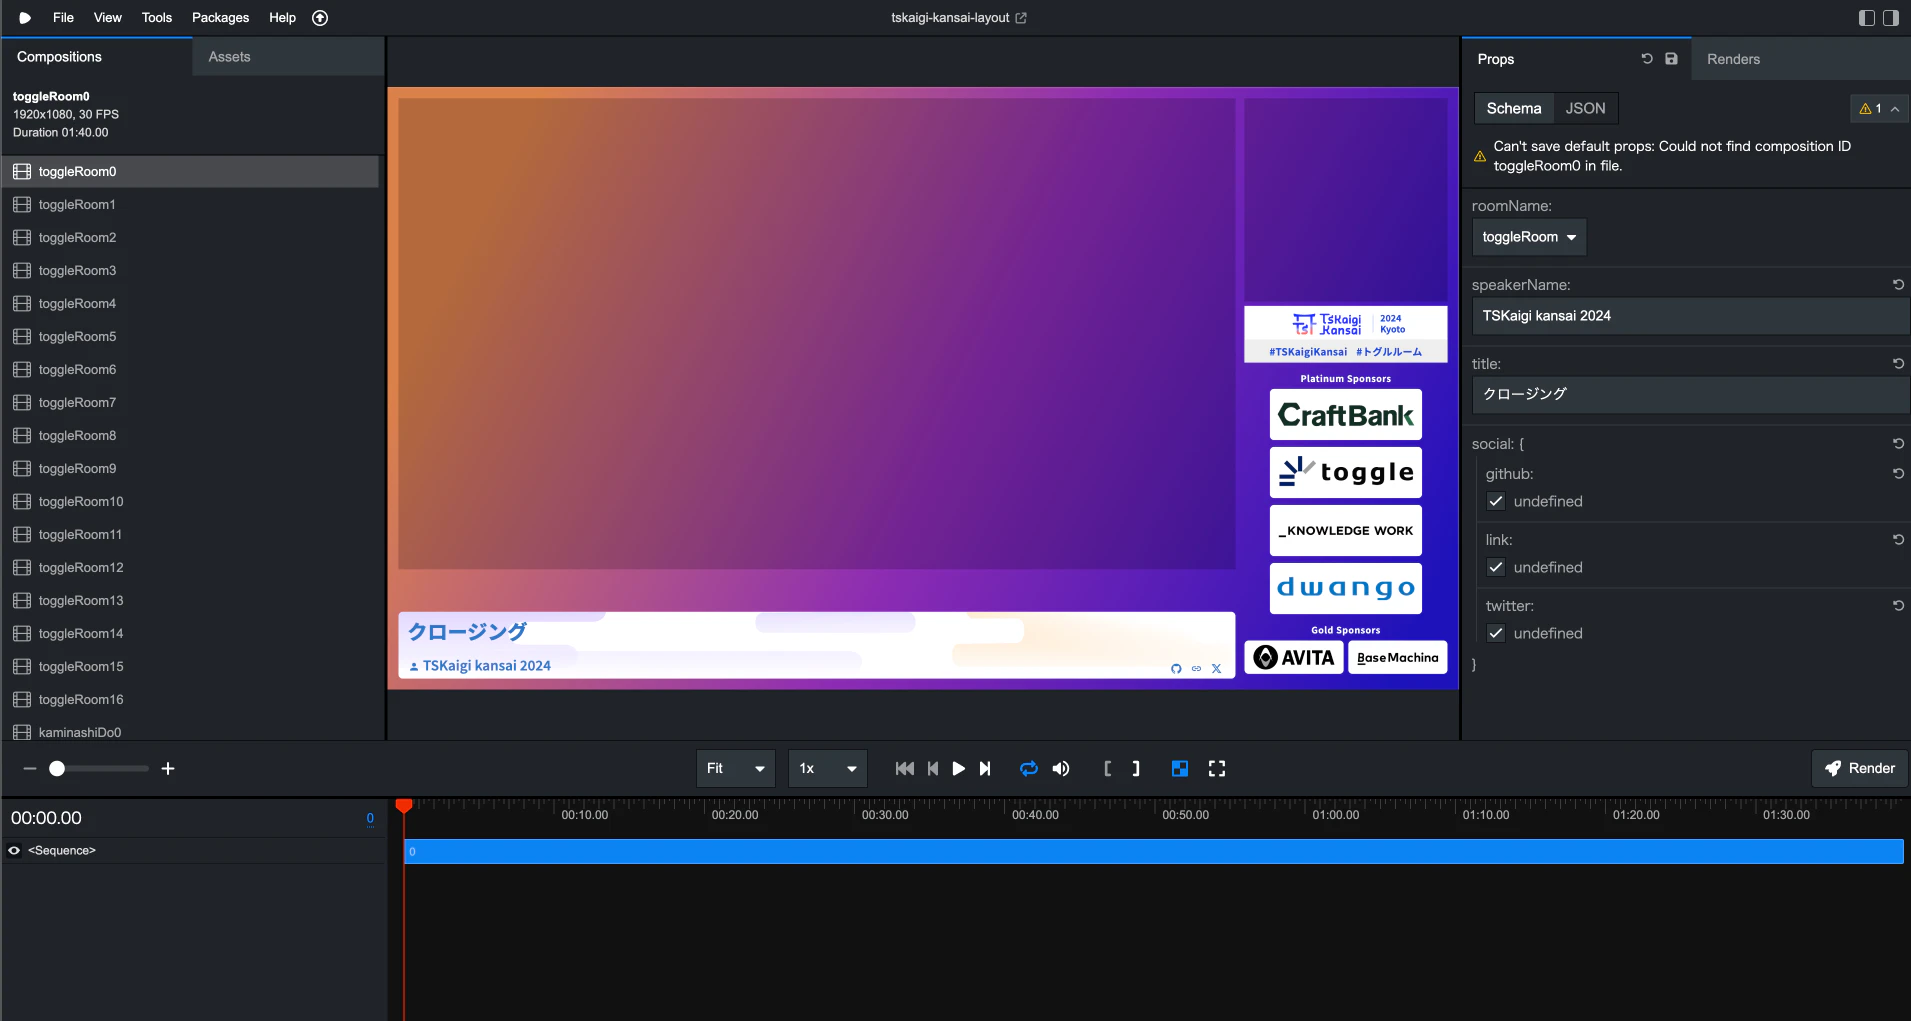
Task: Open the 1x playback speed dropdown
Action: (828, 768)
